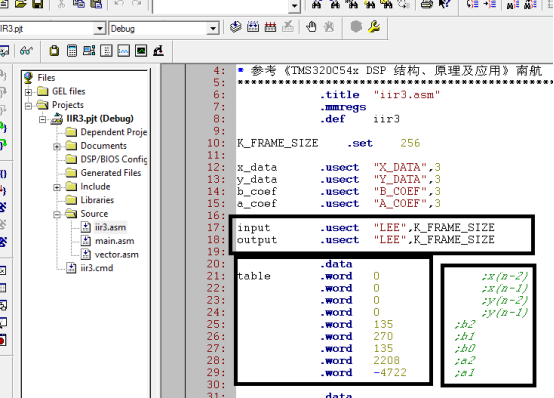Click .mmregs directive on line 7
Viewport: 554px width, 398px height.
tap(343, 107)
